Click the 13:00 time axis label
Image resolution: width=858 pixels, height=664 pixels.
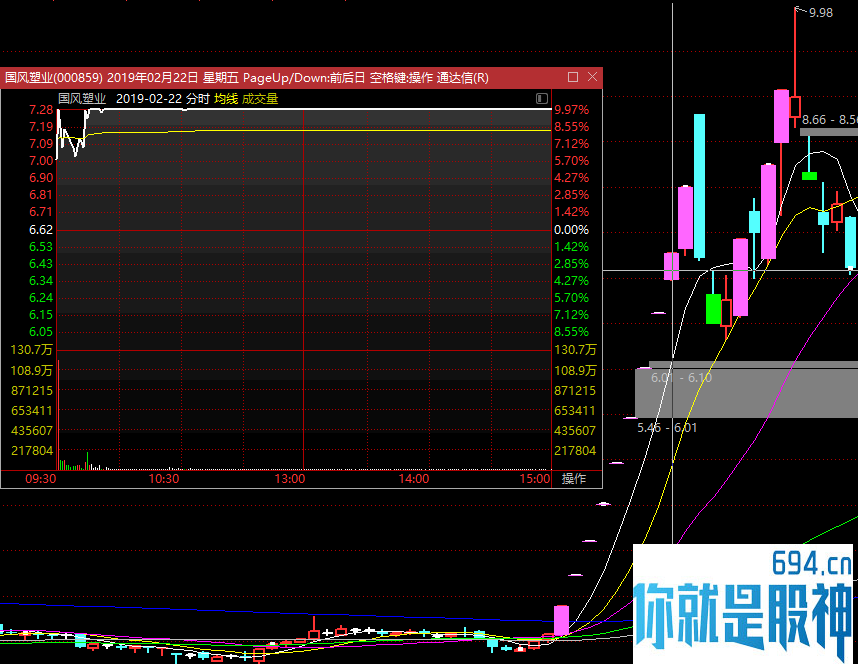point(289,479)
